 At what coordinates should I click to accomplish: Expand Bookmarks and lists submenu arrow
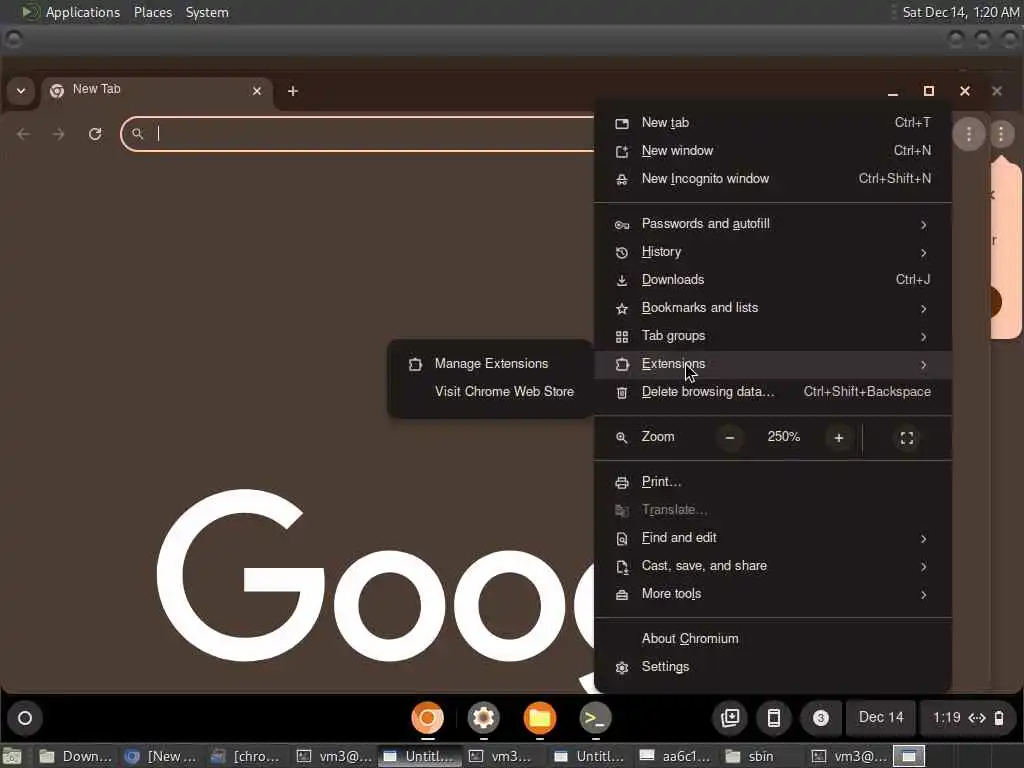click(x=923, y=309)
